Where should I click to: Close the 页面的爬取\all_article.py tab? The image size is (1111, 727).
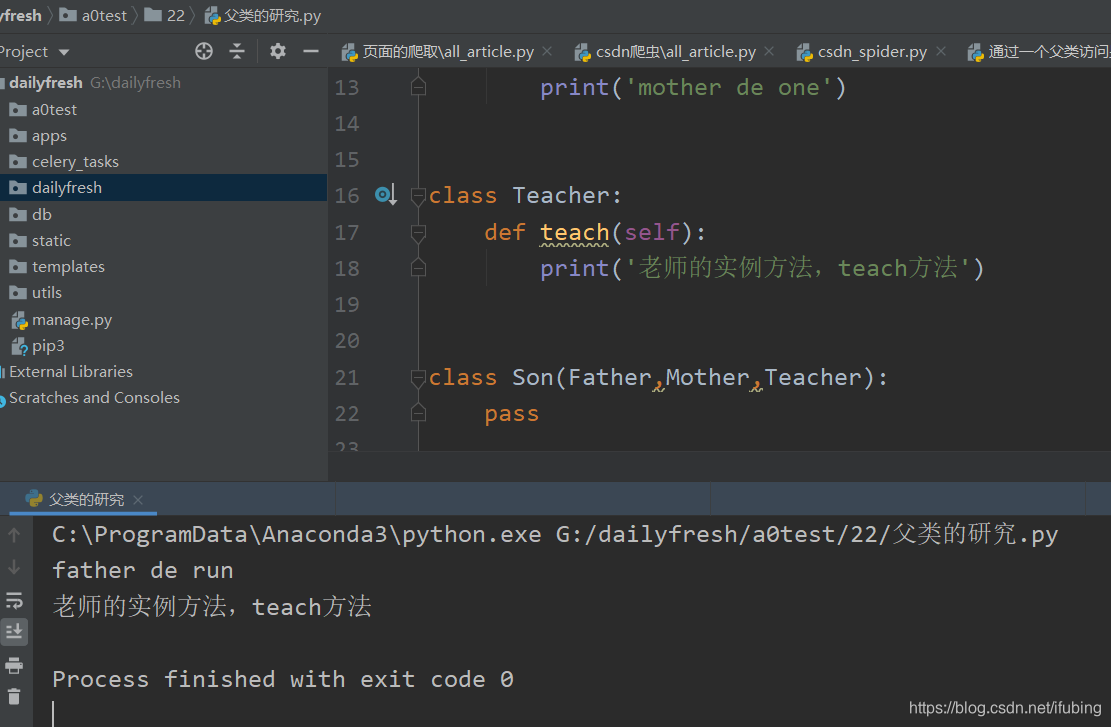tap(547, 51)
